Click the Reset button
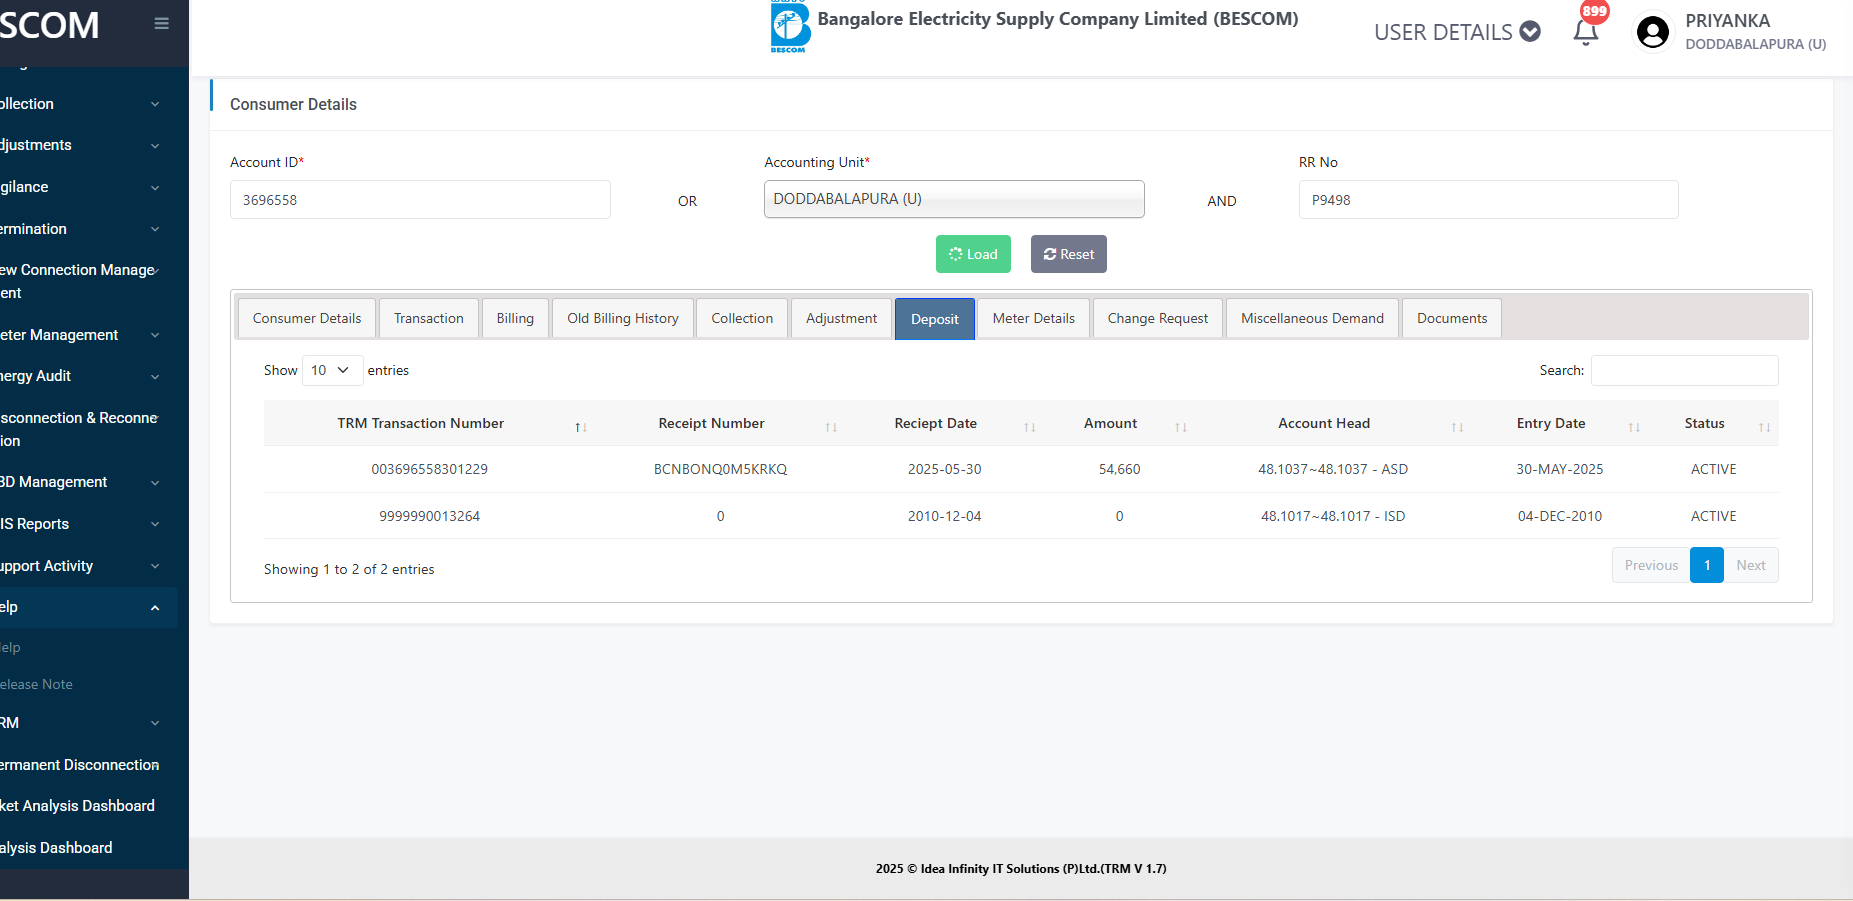The image size is (1853, 901). tap(1069, 254)
